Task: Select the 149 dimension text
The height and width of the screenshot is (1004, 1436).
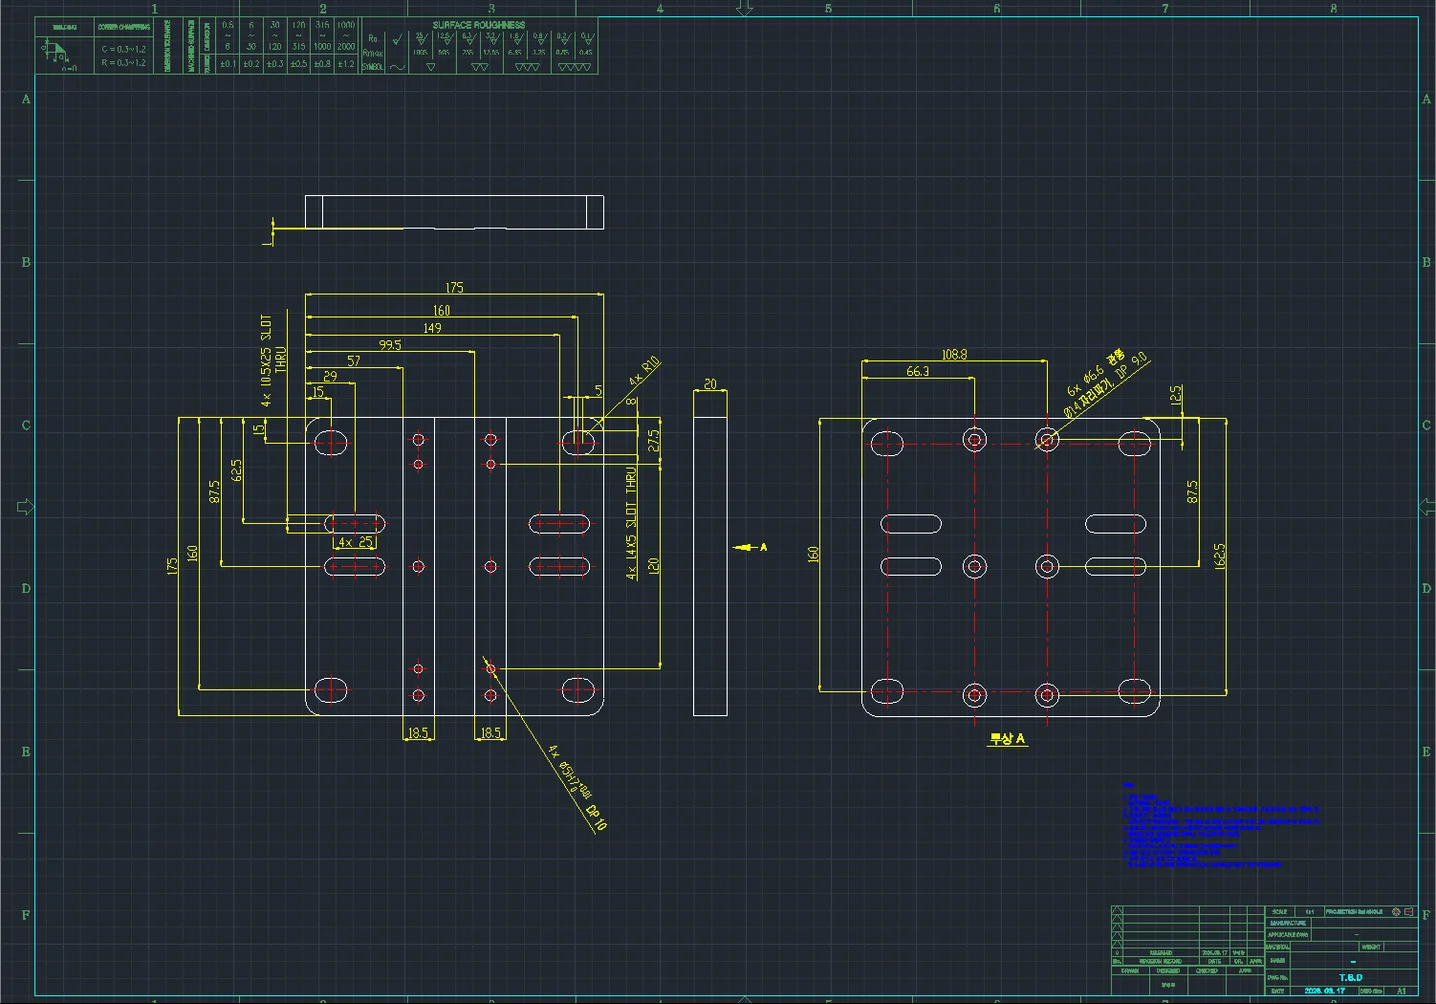Action: tap(432, 328)
